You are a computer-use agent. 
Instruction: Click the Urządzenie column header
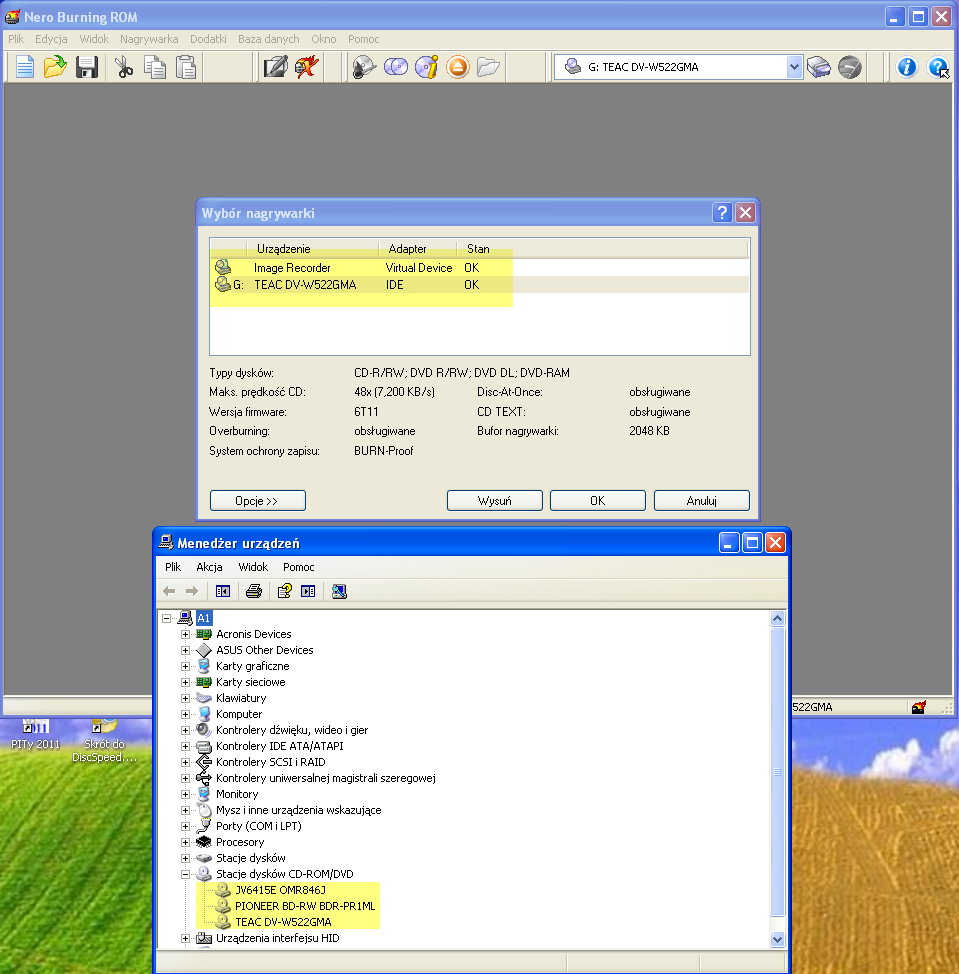312,249
